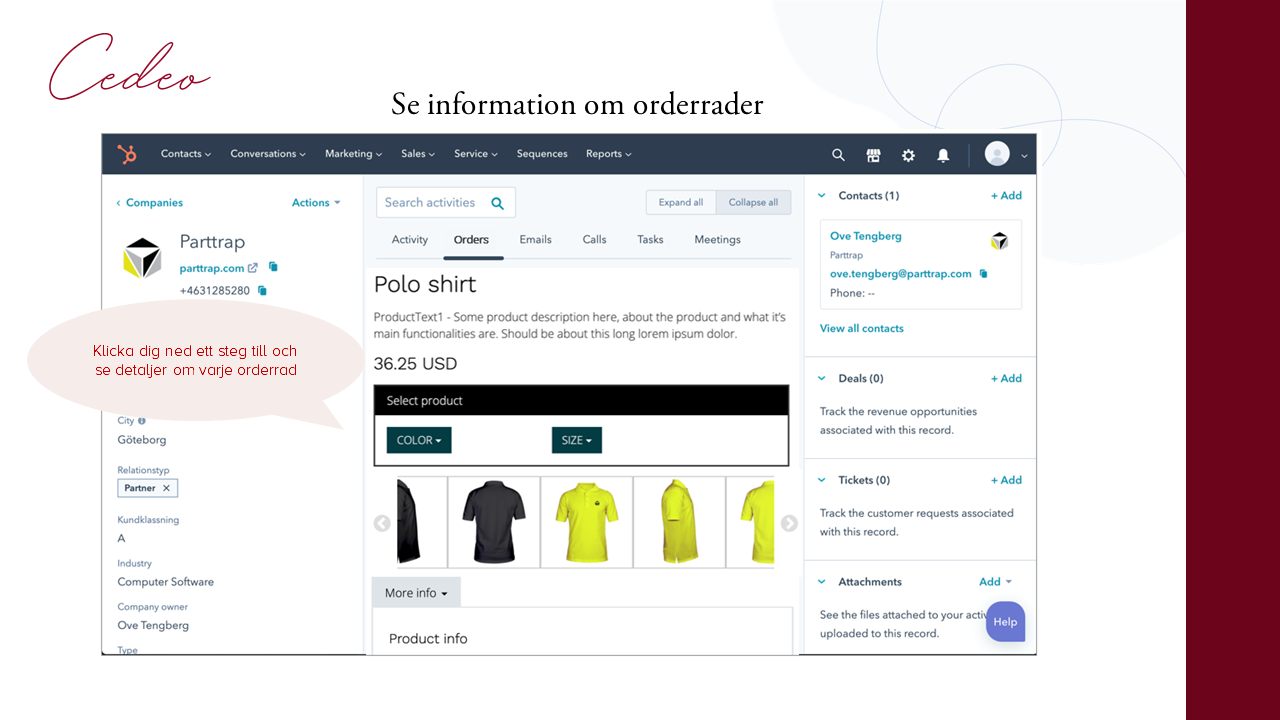1280x720 pixels.
Task: Switch to the Calls tab
Action: click(595, 240)
